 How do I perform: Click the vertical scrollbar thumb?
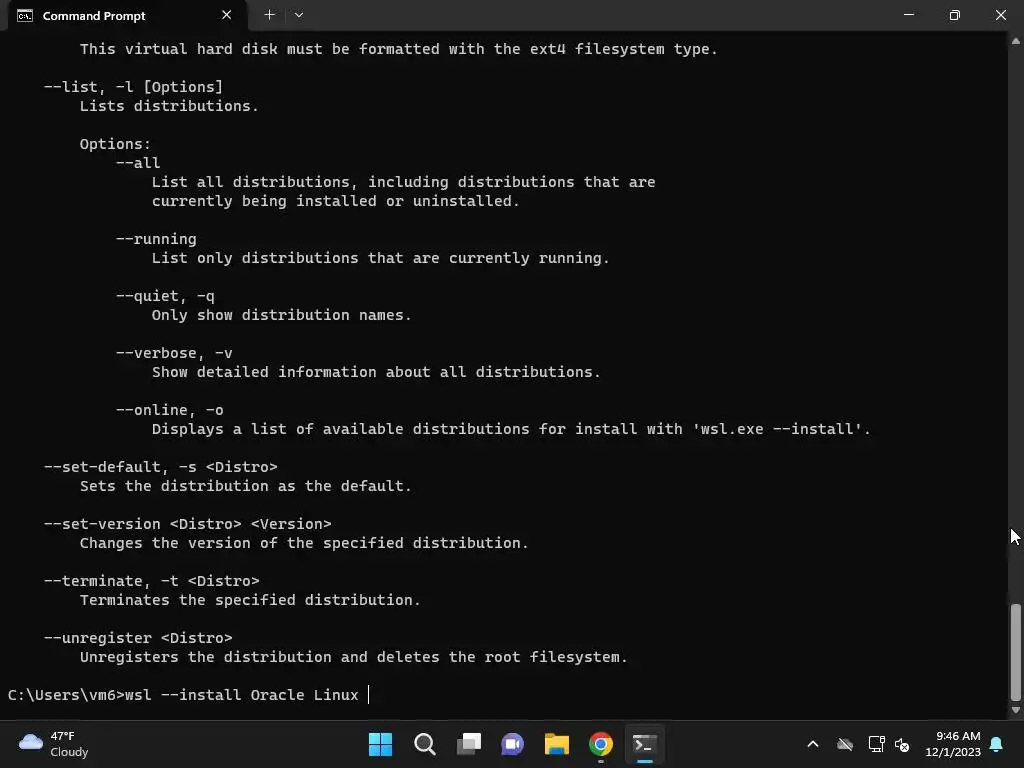1016,652
